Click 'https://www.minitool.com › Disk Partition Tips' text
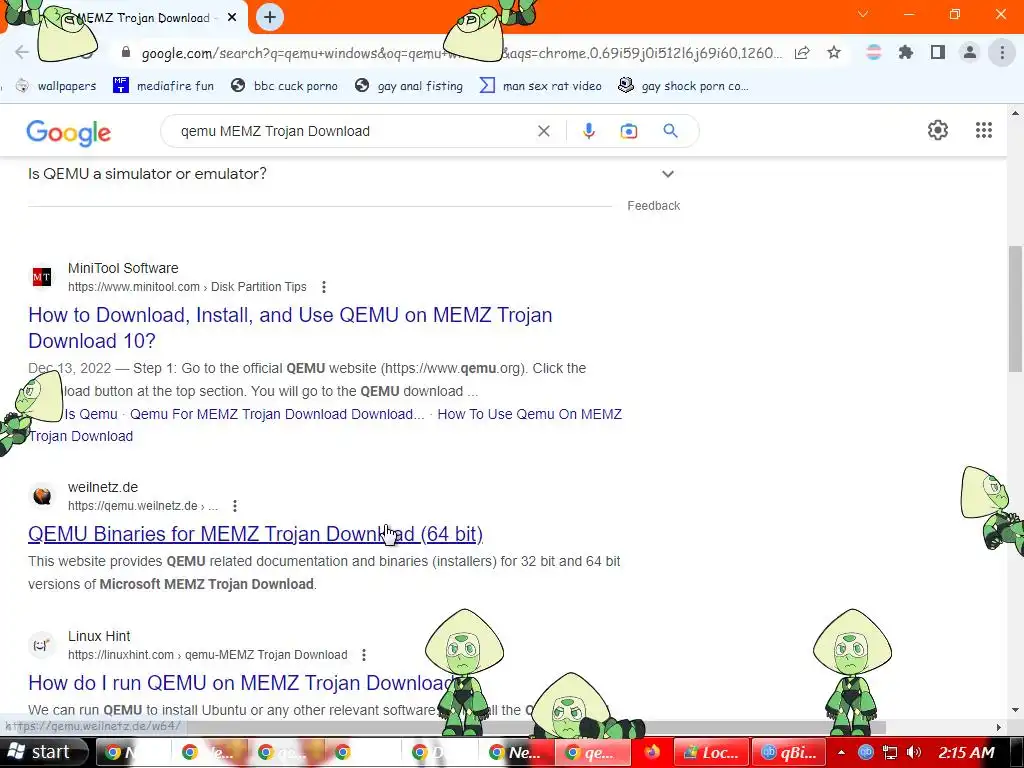The image size is (1024, 768). tap(187, 287)
